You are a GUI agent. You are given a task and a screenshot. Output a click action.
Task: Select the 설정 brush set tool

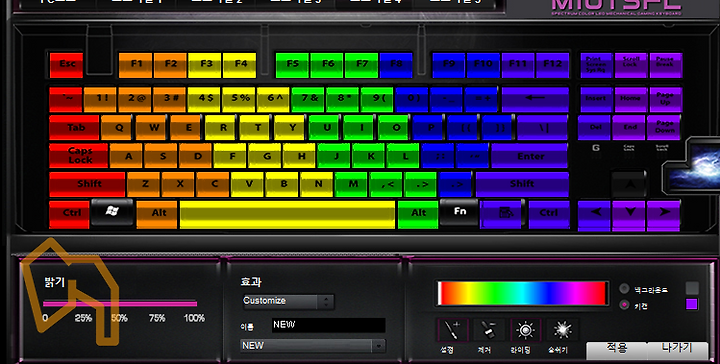[452, 330]
